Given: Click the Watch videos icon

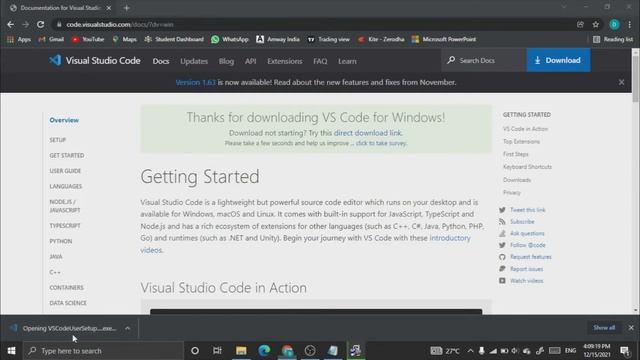Looking at the screenshot, I should pyautogui.click(x=502, y=281).
